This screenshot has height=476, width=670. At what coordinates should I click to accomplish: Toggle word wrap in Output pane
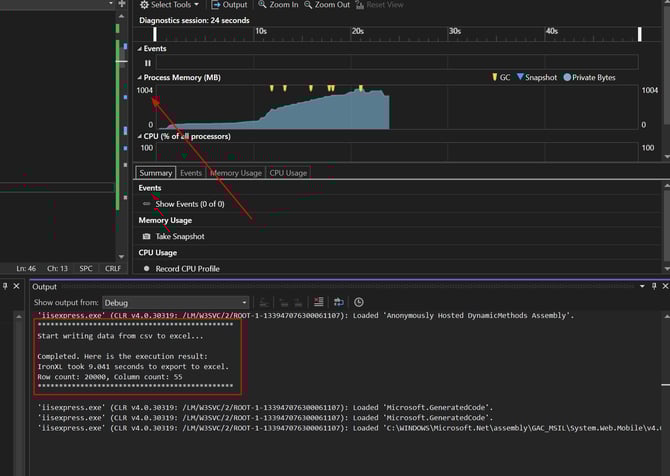338,302
